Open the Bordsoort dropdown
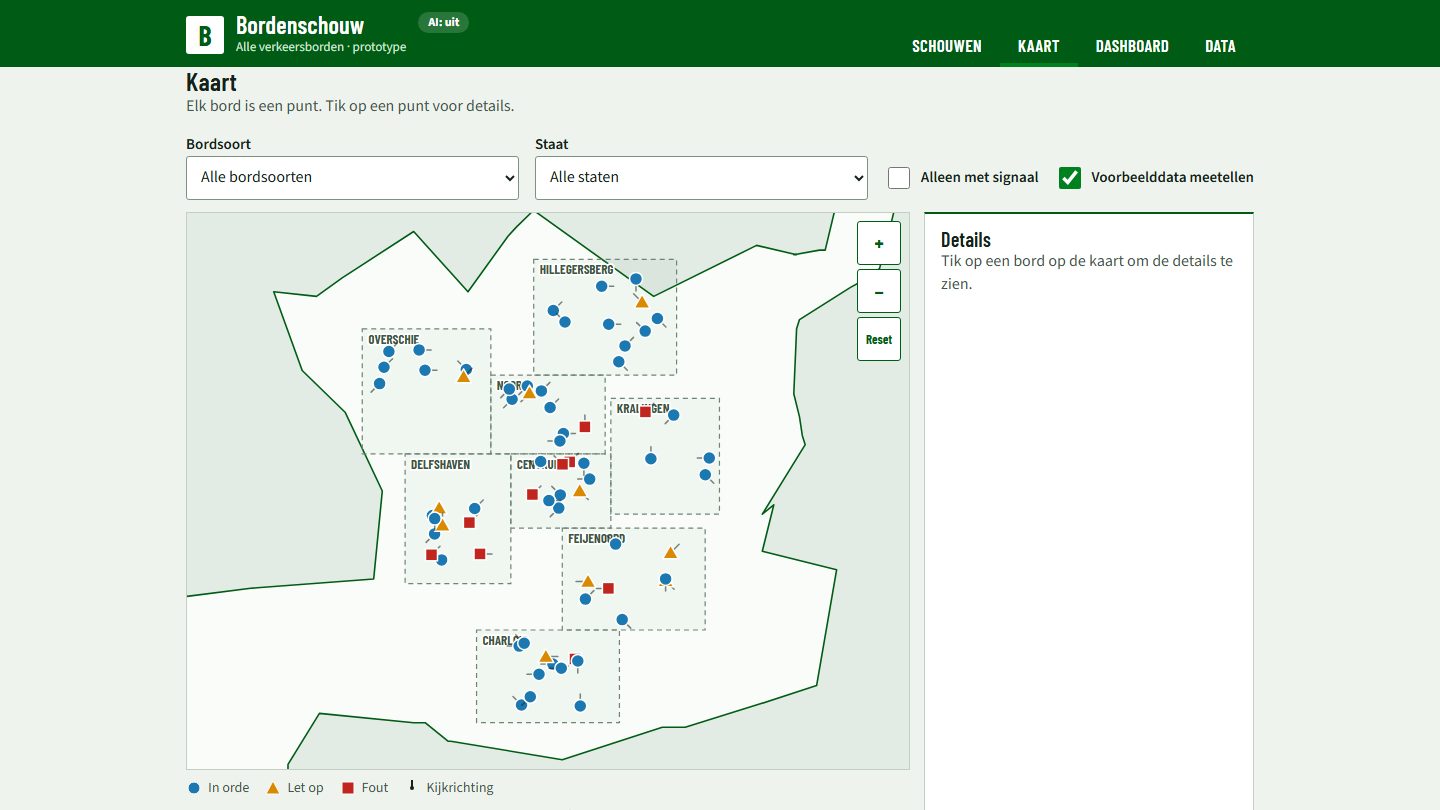This screenshot has height=810, width=1440. 352,177
